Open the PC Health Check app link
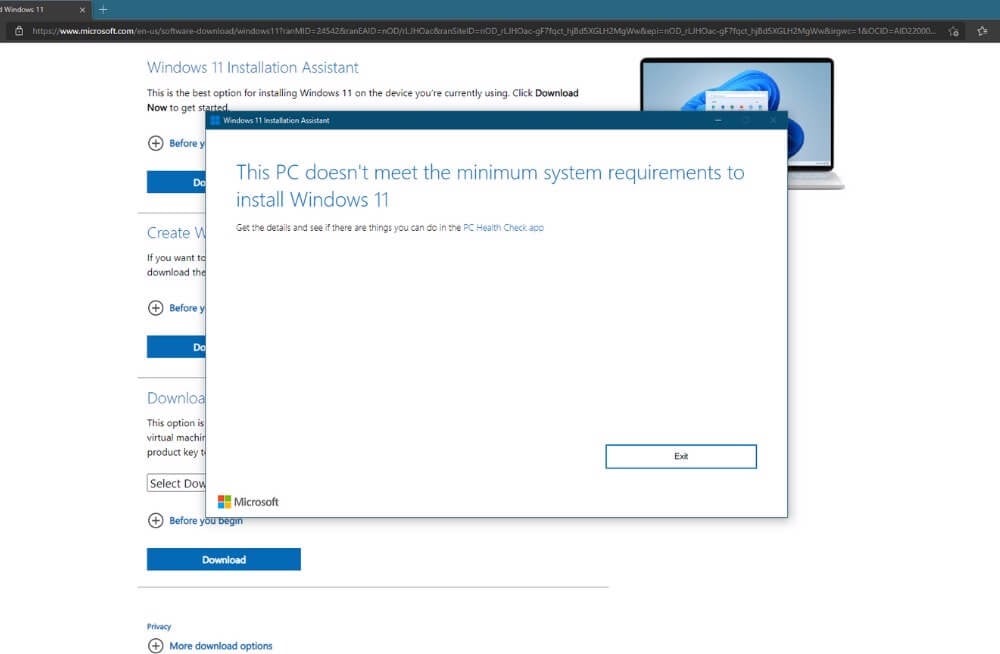Image resolution: width=1000 pixels, height=654 pixels. tap(503, 228)
